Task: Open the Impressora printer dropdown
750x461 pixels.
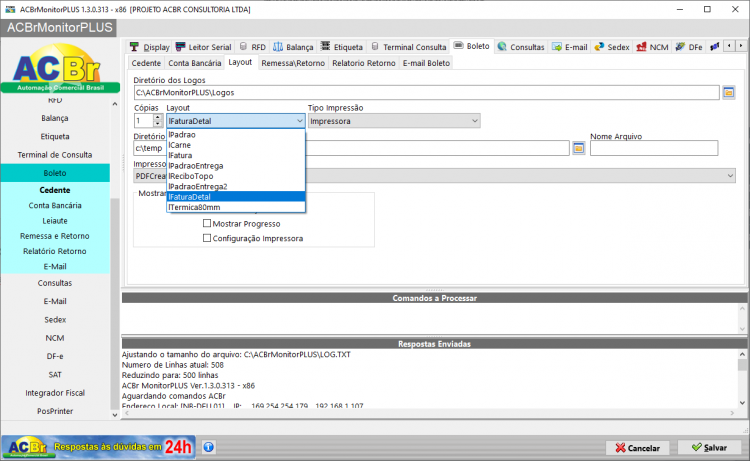Action: [x=730, y=176]
